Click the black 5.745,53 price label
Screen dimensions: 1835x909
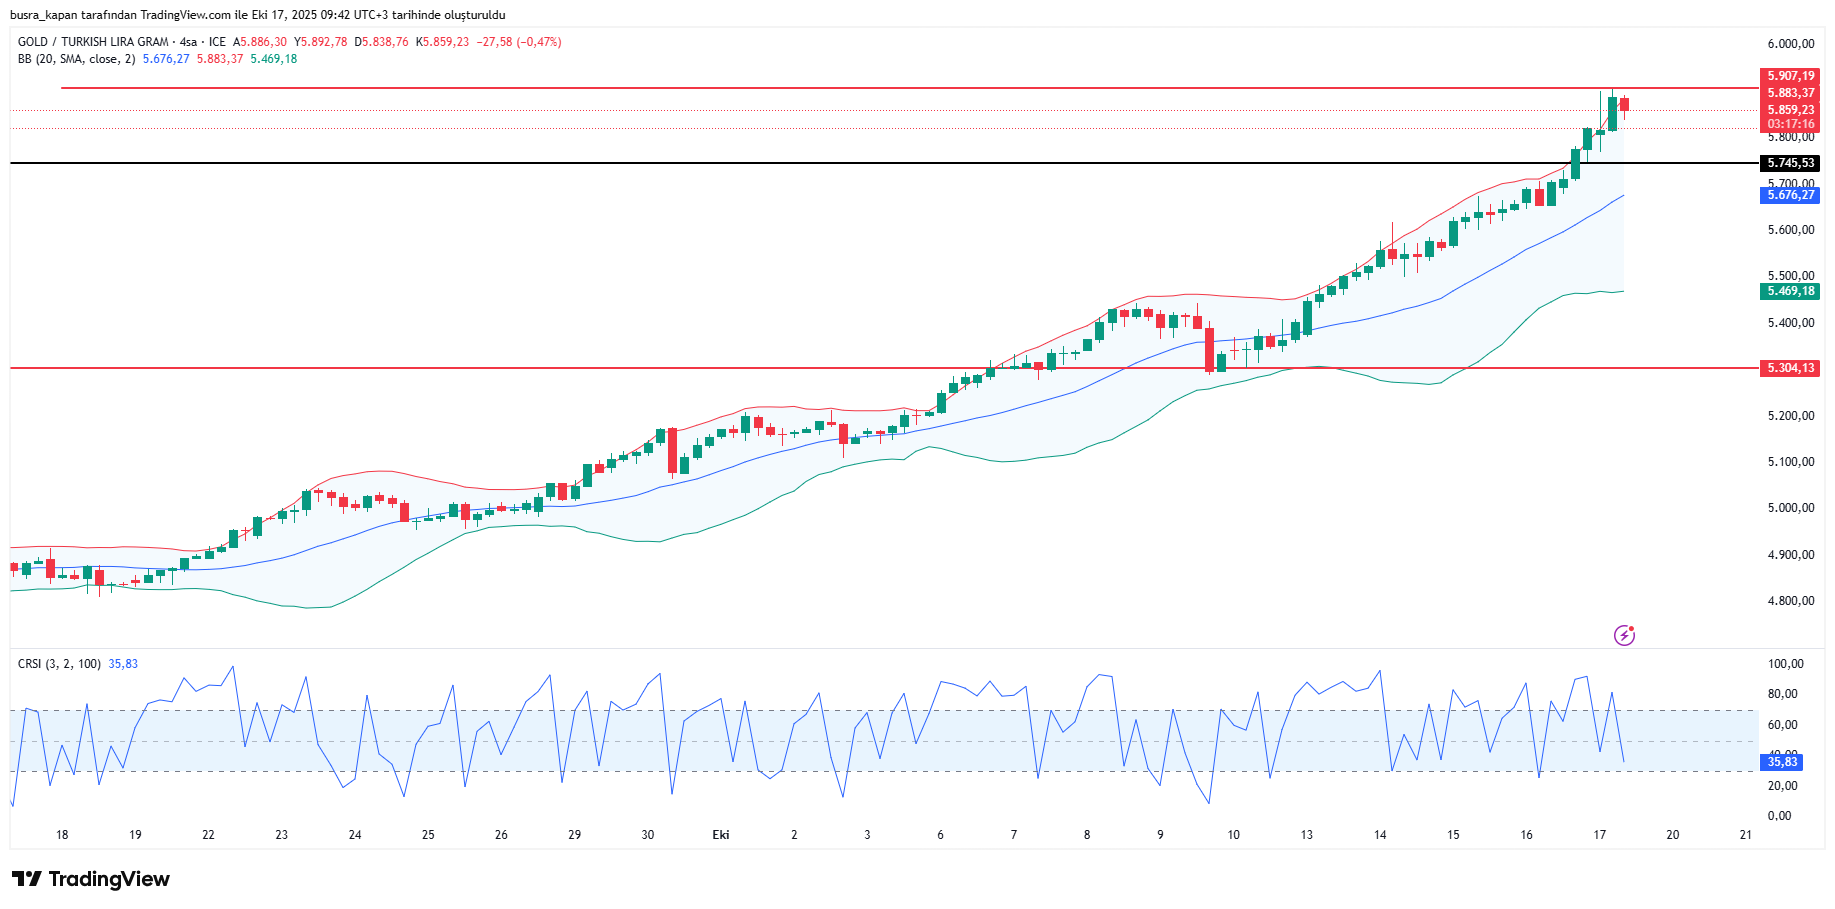[1789, 163]
